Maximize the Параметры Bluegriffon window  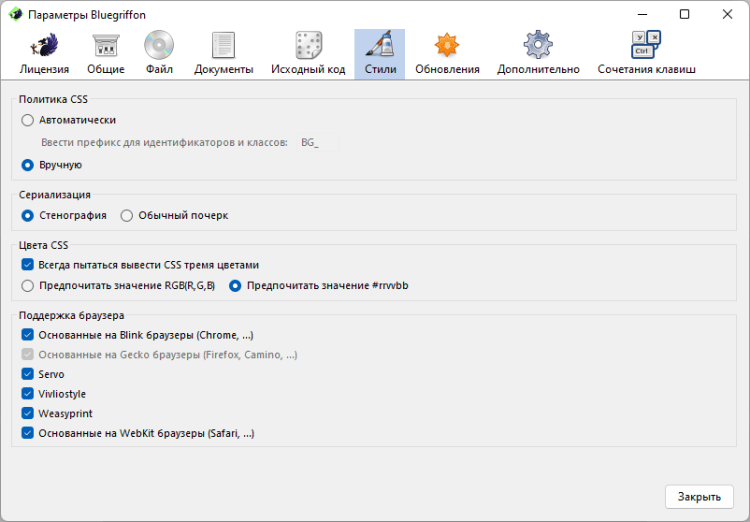pyautogui.click(x=684, y=14)
